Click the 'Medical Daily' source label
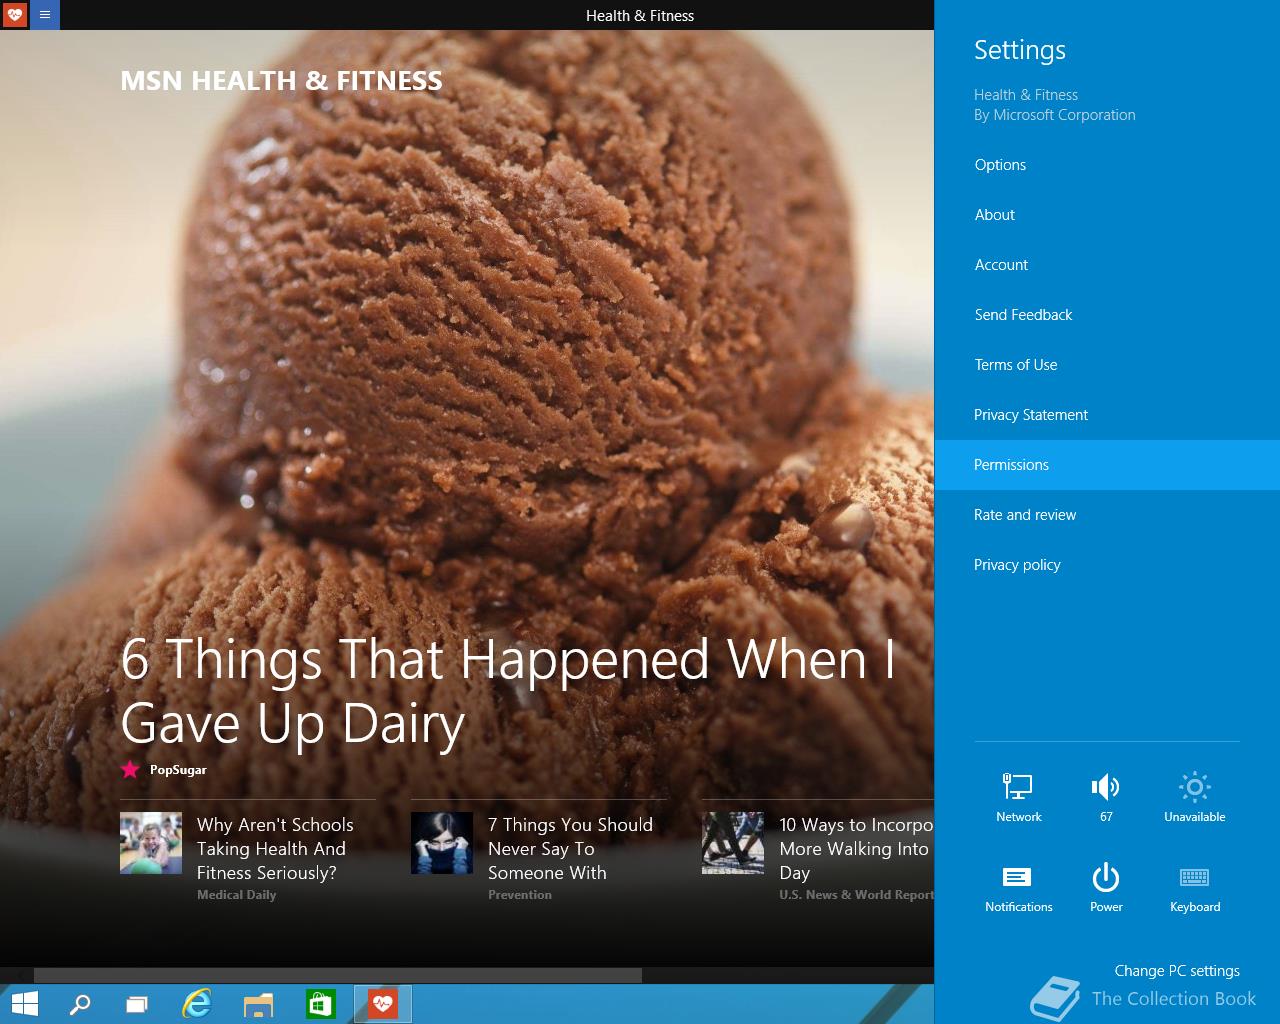1280x1024 pixels. (x=236, y=895)
